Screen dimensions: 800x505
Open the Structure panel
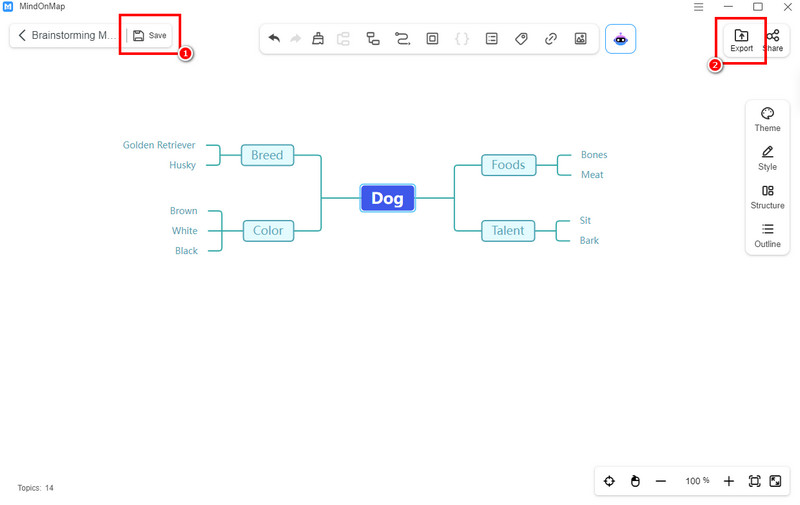tap(767, 197)
